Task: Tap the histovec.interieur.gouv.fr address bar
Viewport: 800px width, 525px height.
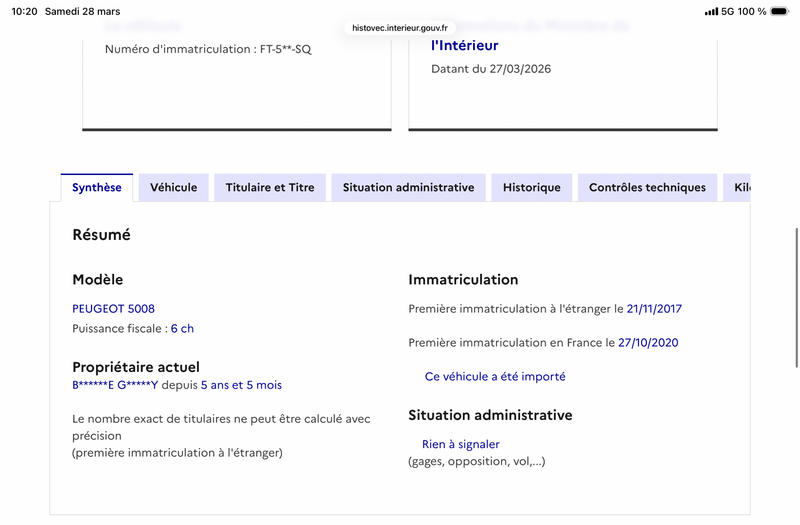Action: pos(400,28)
